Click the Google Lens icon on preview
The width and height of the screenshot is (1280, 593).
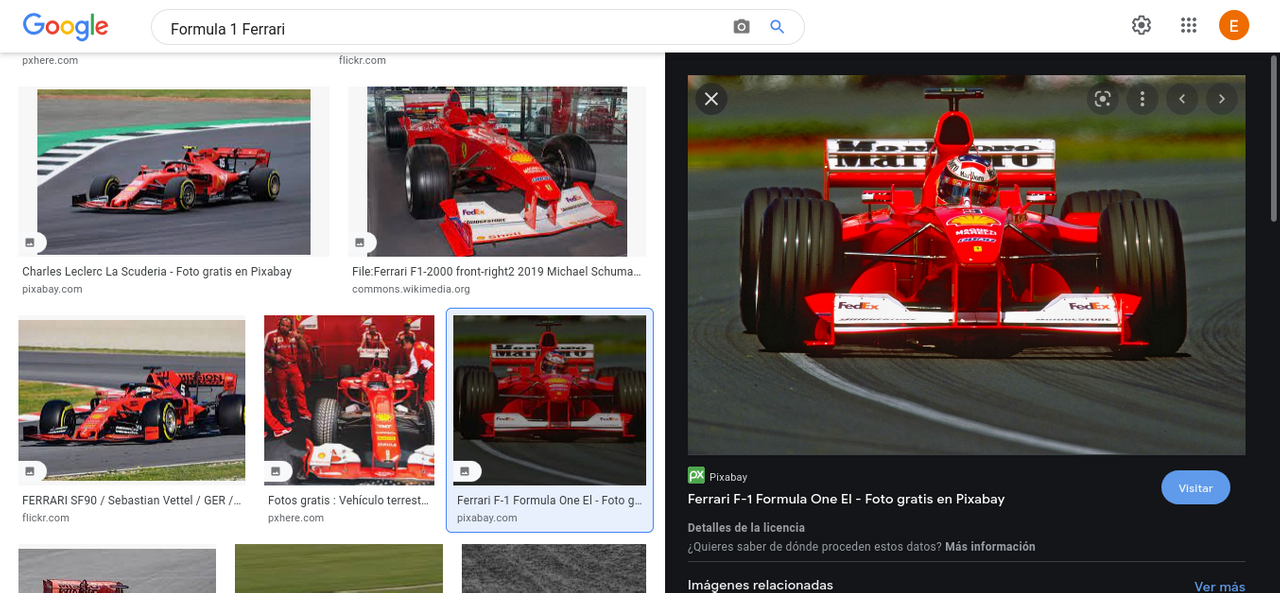(1102, 99)
